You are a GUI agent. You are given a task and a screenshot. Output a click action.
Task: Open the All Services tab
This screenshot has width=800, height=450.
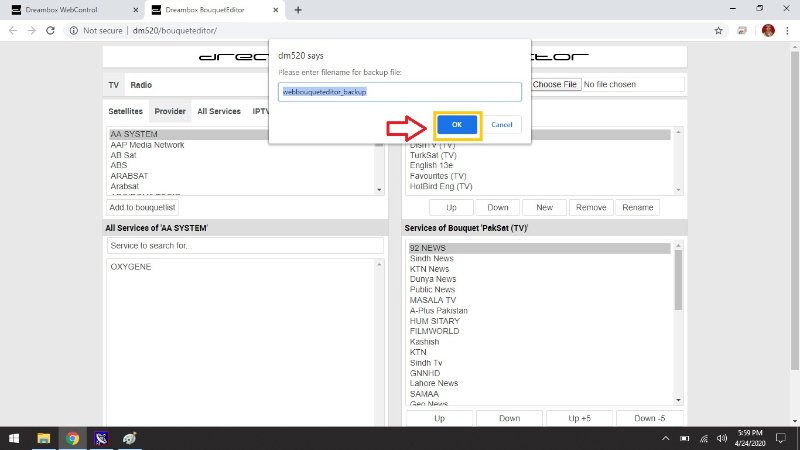click(219, 111)
